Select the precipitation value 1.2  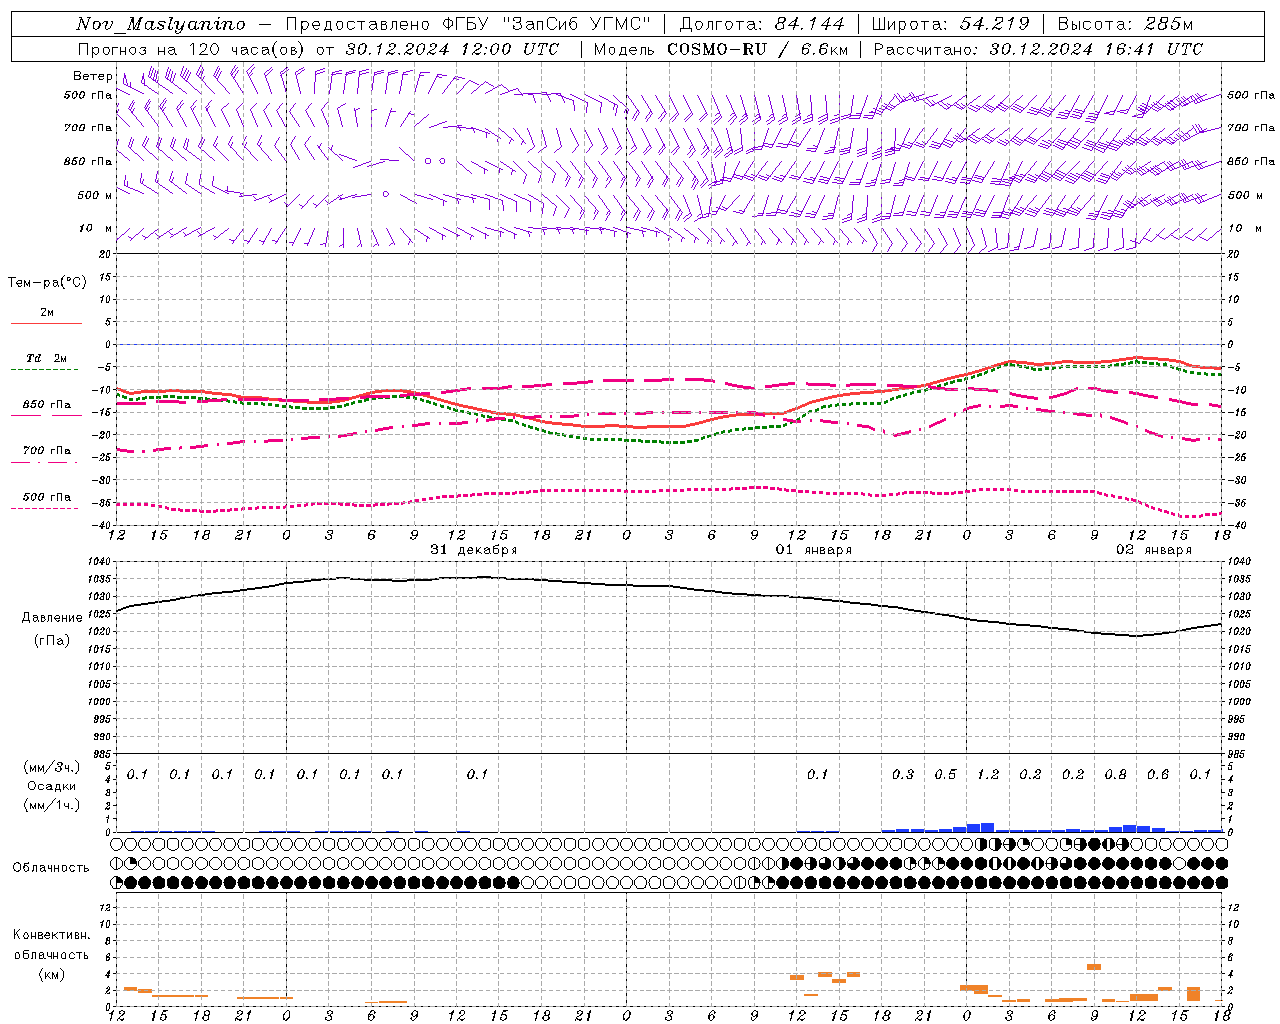988,775
